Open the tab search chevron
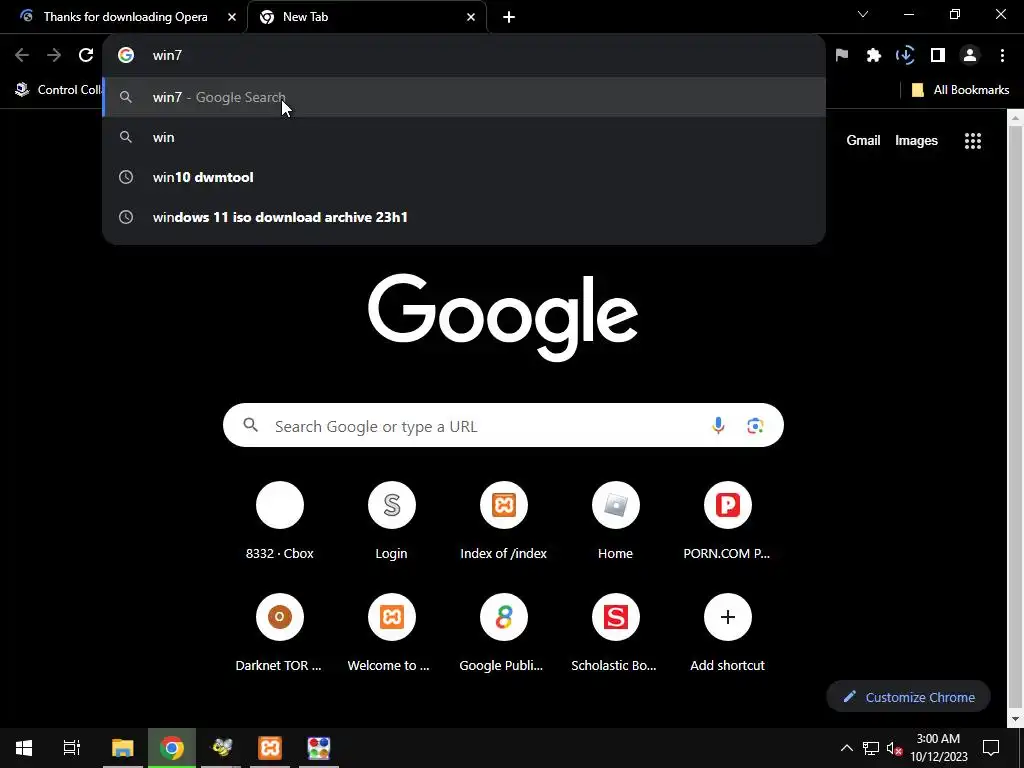This screenshot has width=1024, height=768. [x=863, y=14]
